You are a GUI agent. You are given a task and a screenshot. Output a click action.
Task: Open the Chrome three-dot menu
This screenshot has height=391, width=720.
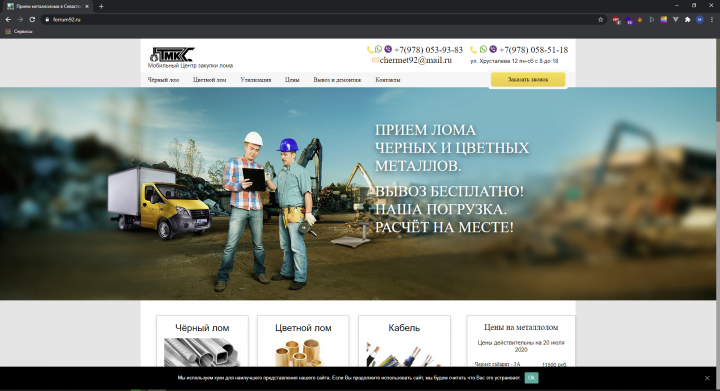pos(712,20)
